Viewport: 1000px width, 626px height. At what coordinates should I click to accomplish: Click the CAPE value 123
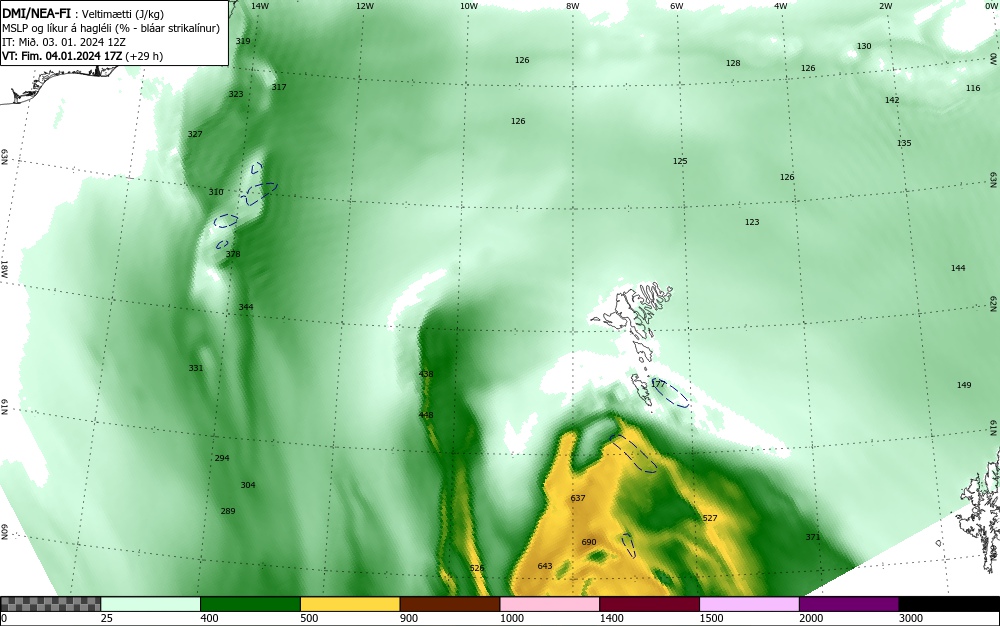point(753,222)
